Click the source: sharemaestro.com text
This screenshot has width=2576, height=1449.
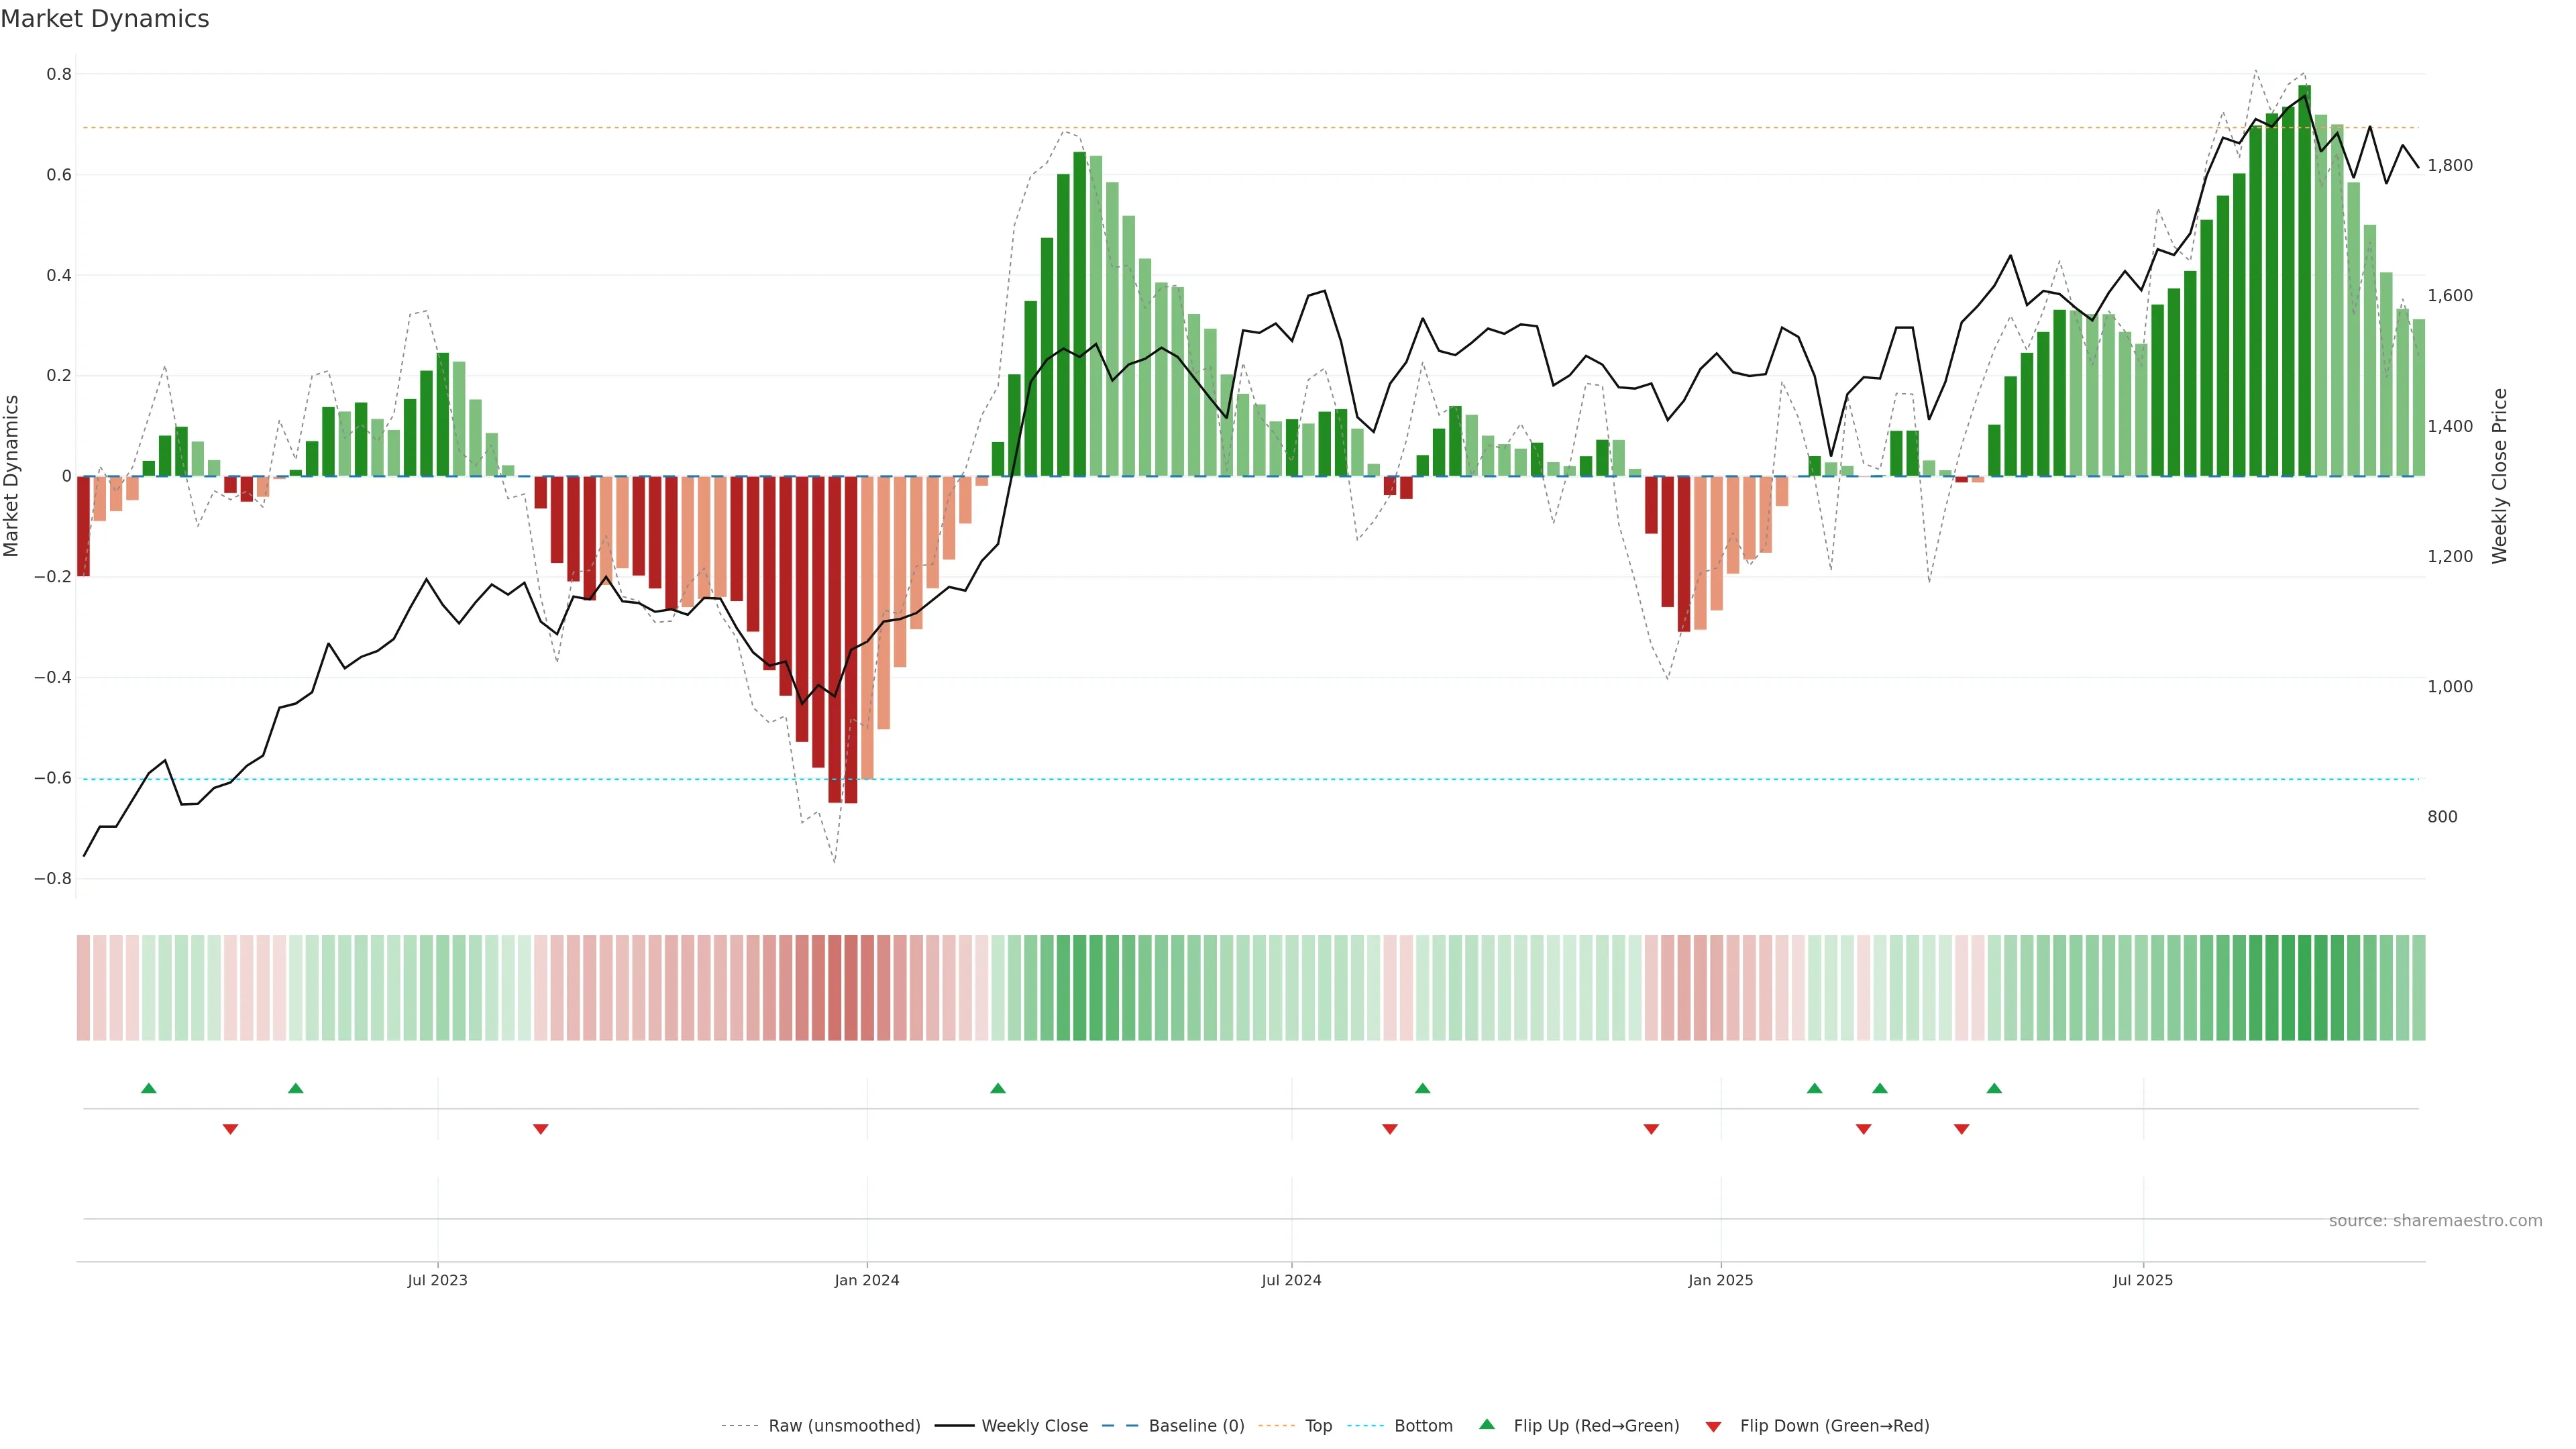click(2435, 1220)
